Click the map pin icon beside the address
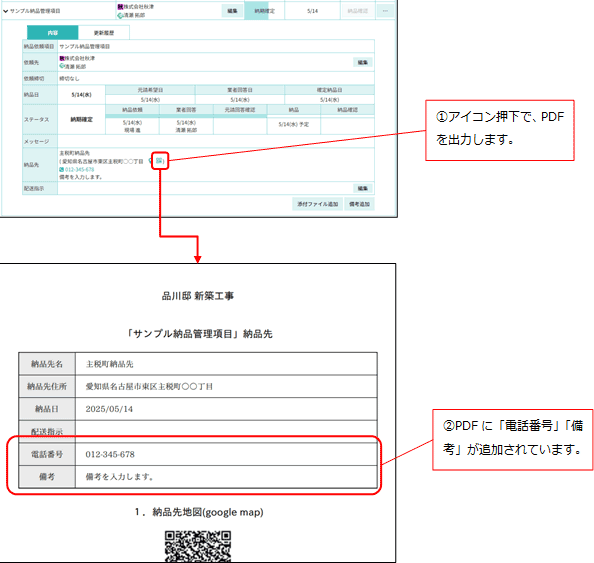The height and width of the screenshot is (563, 594). (150, 161)
